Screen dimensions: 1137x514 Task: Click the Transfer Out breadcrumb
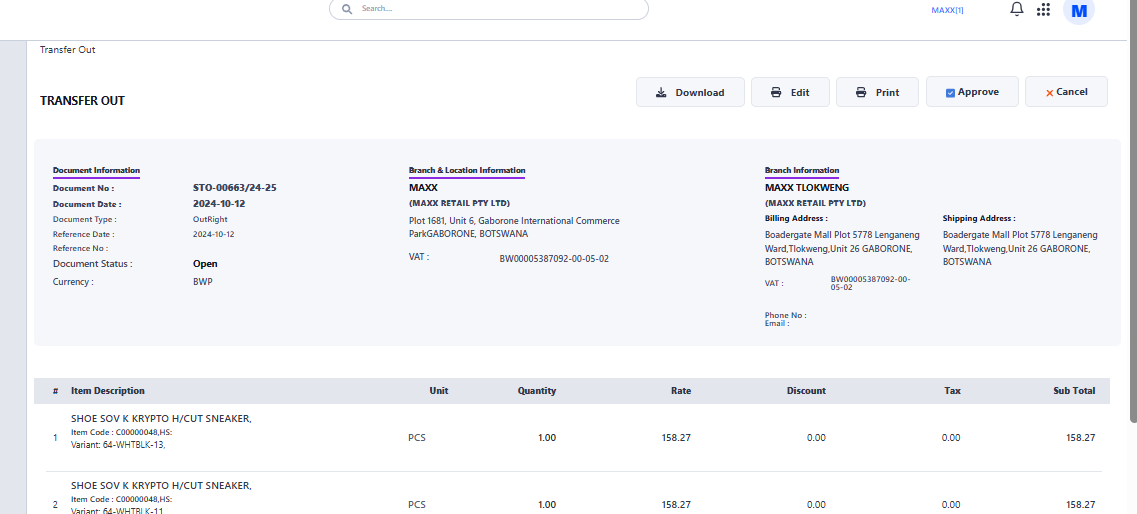[68, 50]
